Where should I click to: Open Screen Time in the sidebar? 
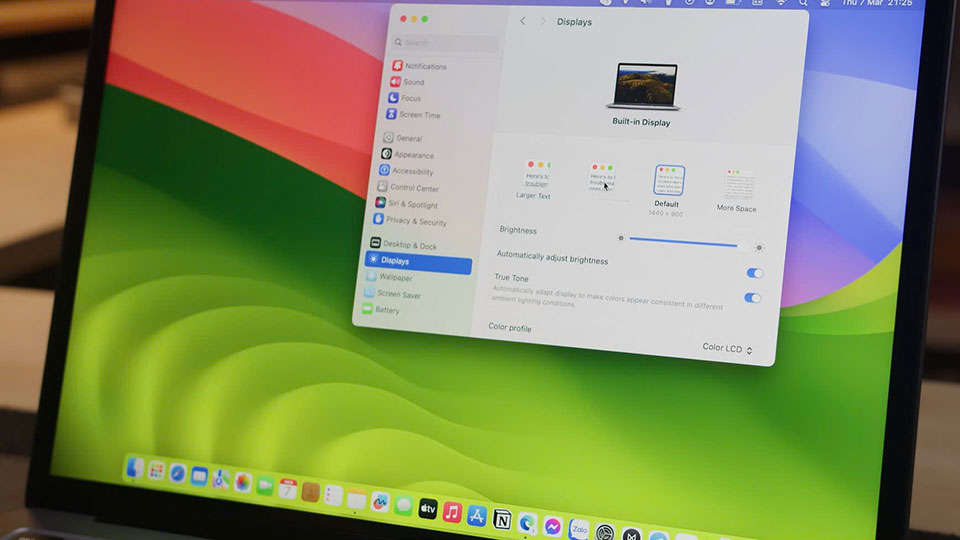point(413,114)
